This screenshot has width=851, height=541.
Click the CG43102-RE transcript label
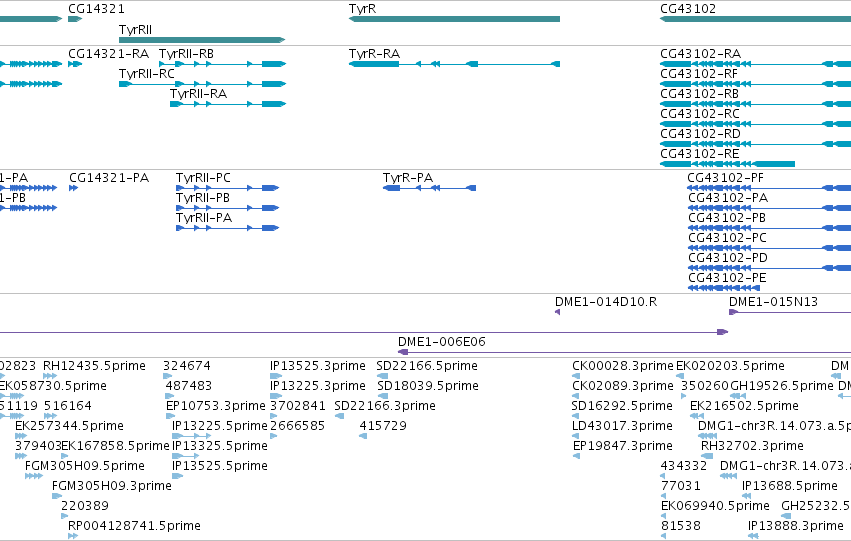pyautogui.click(x=700, y=154)
